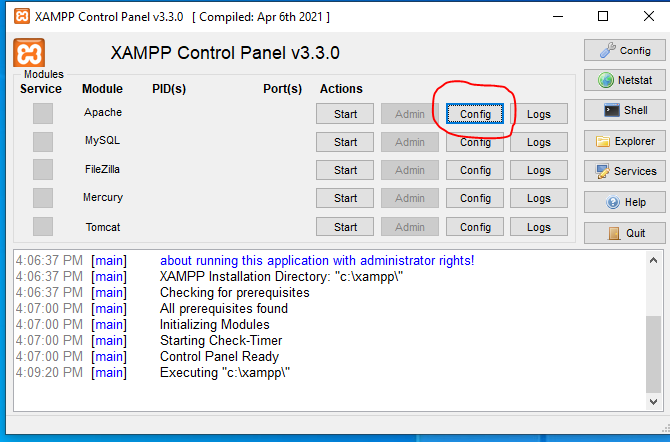The width and height of the screenshot is (670, 442).
Task: Click the Service column header
Action: tap(41, 88)
